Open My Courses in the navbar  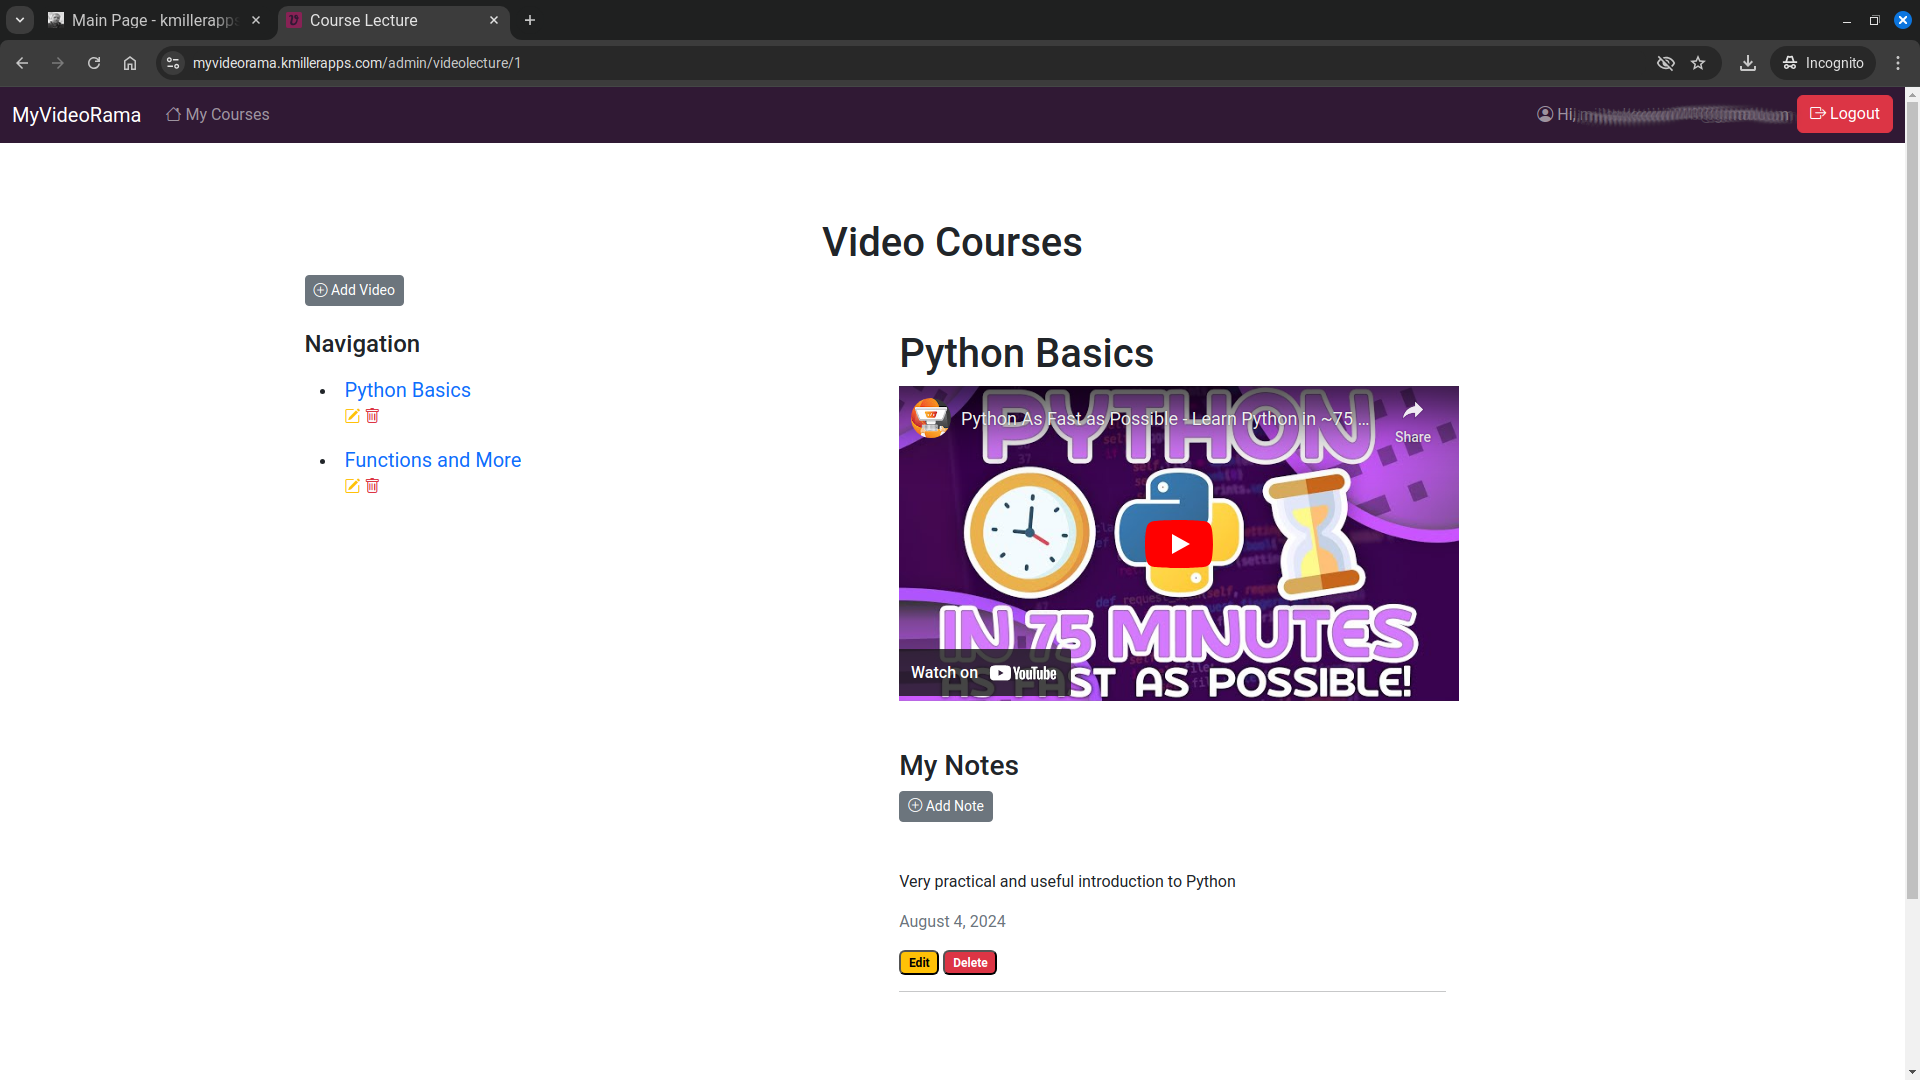pos(218,115)
